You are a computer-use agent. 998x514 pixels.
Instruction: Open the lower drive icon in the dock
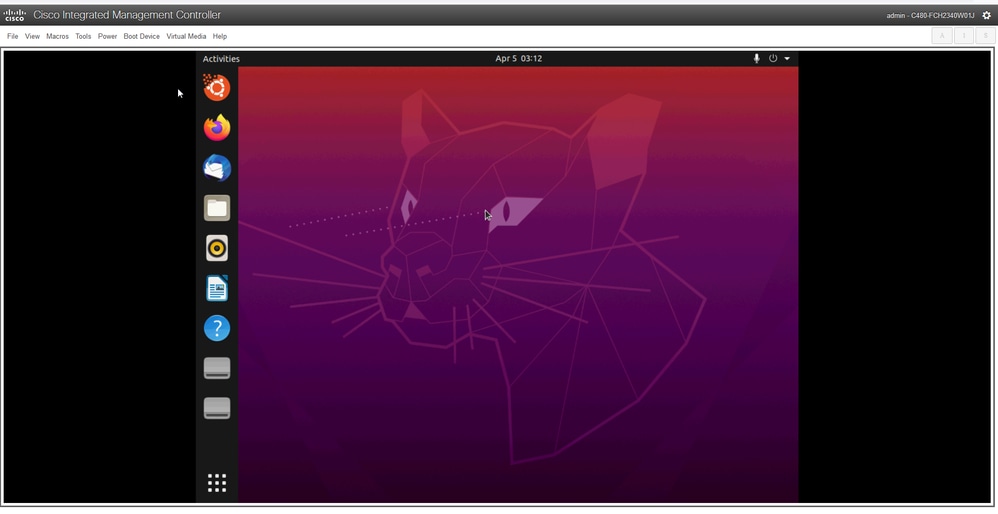(216, 408)
